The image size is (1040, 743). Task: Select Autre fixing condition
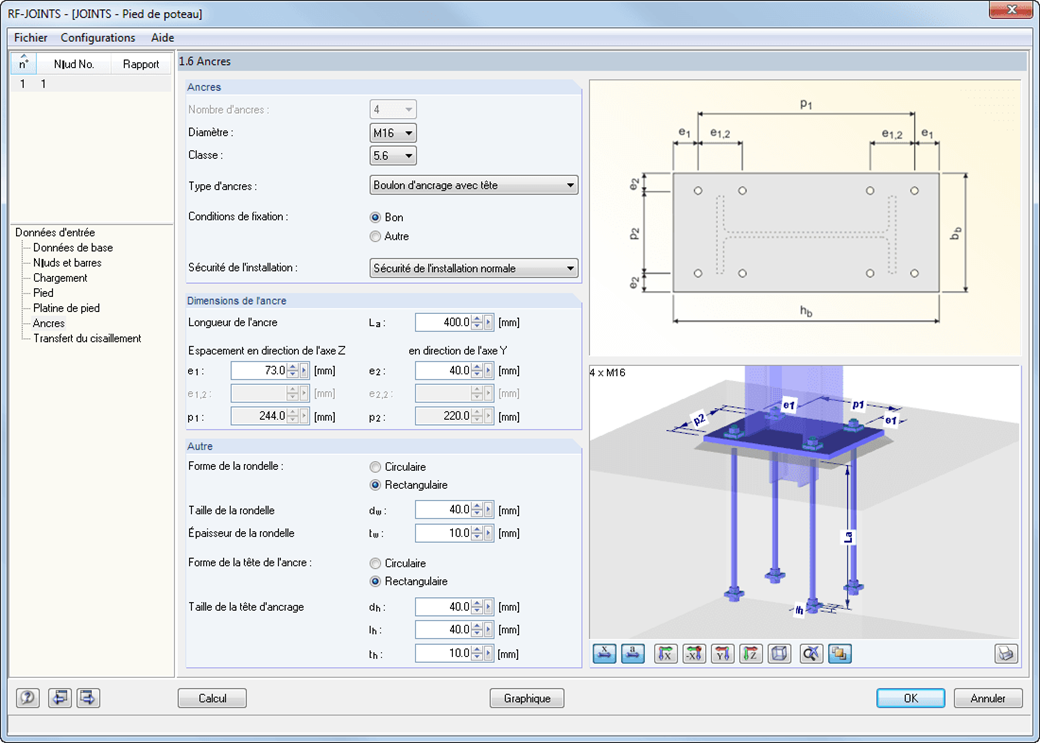[375, 236]
